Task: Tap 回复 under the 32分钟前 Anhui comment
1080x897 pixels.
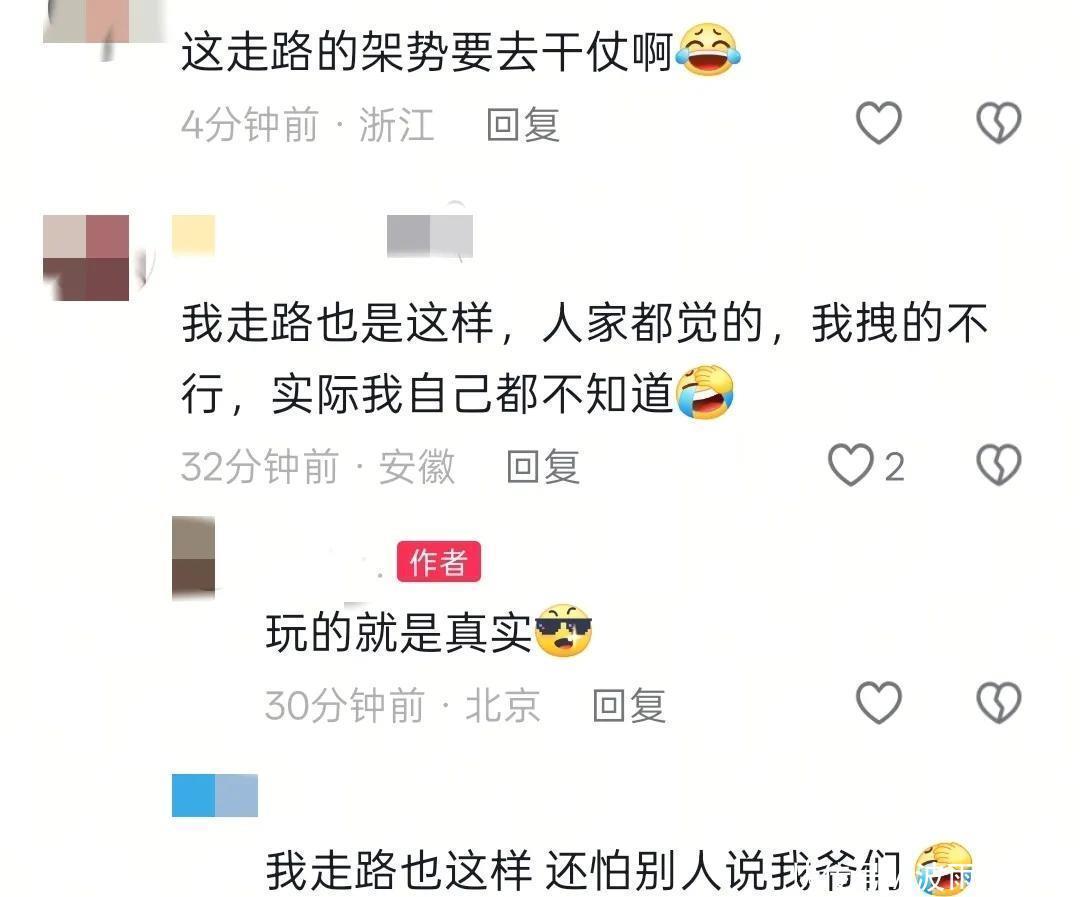Action: click(x=543, y=466)
